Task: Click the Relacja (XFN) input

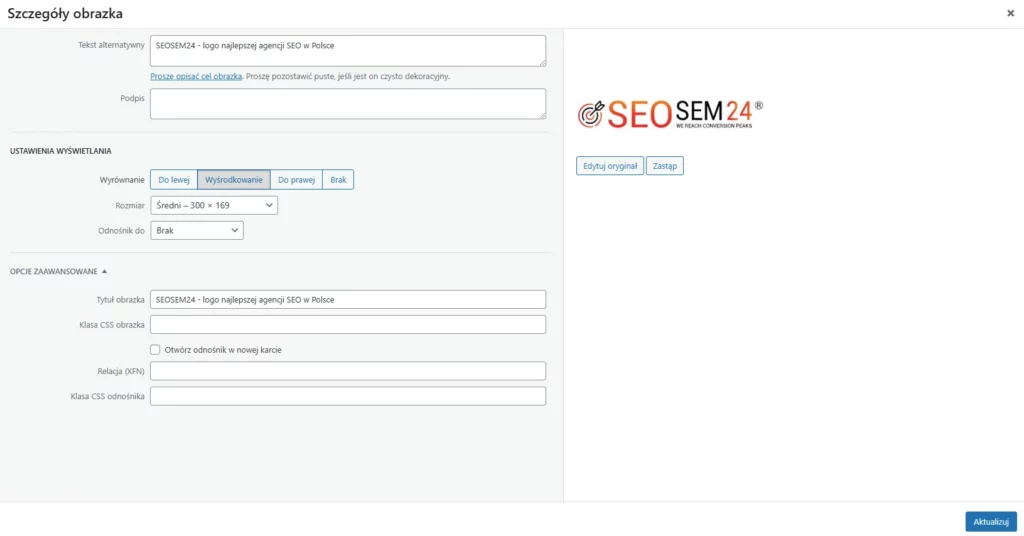Action: point(348,371)
